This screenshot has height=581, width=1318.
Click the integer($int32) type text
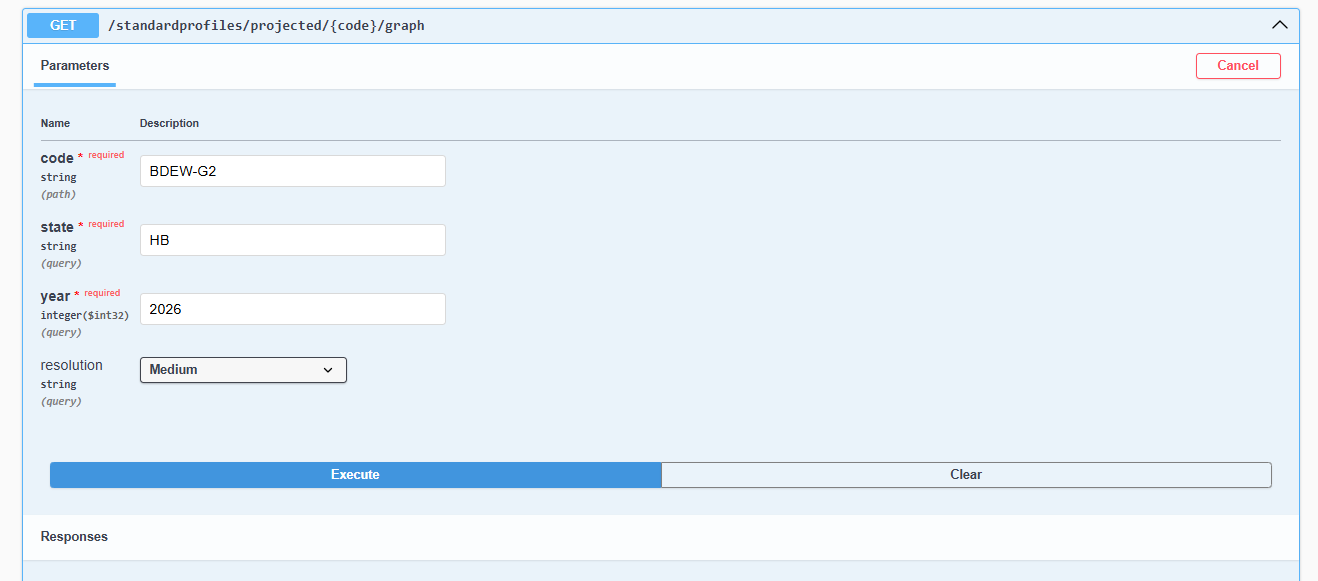84,315
